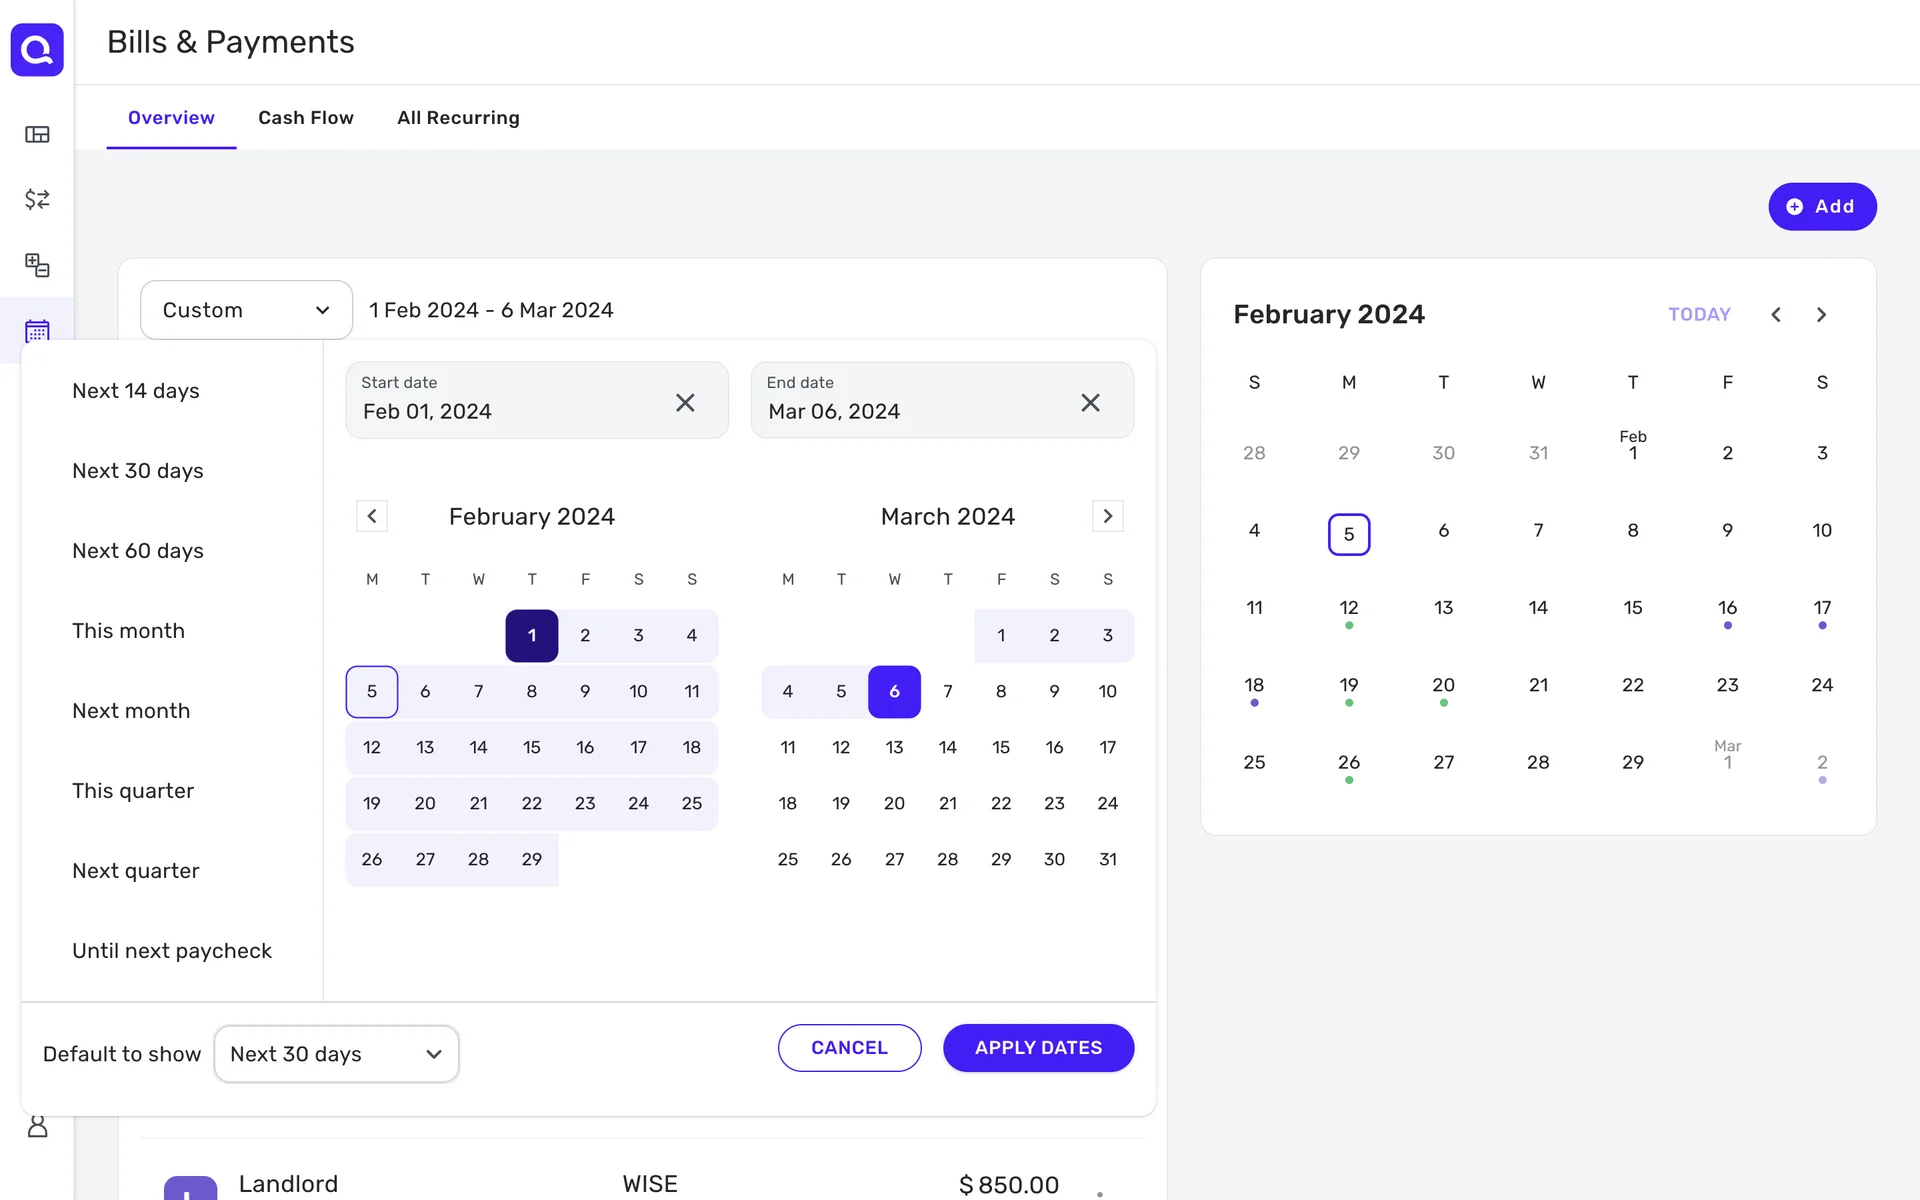Show previous month in February 2024 calendar

click(1776, 314)
